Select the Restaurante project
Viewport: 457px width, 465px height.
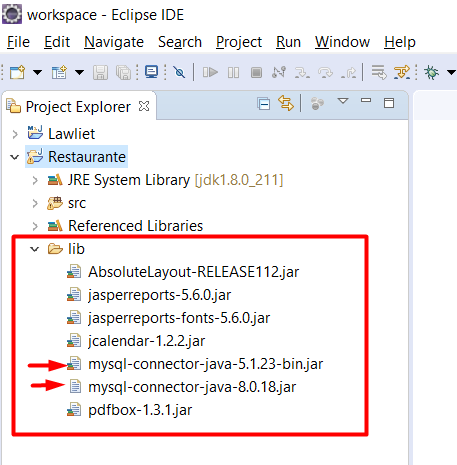pyautogui.click(x=76, y=157)
